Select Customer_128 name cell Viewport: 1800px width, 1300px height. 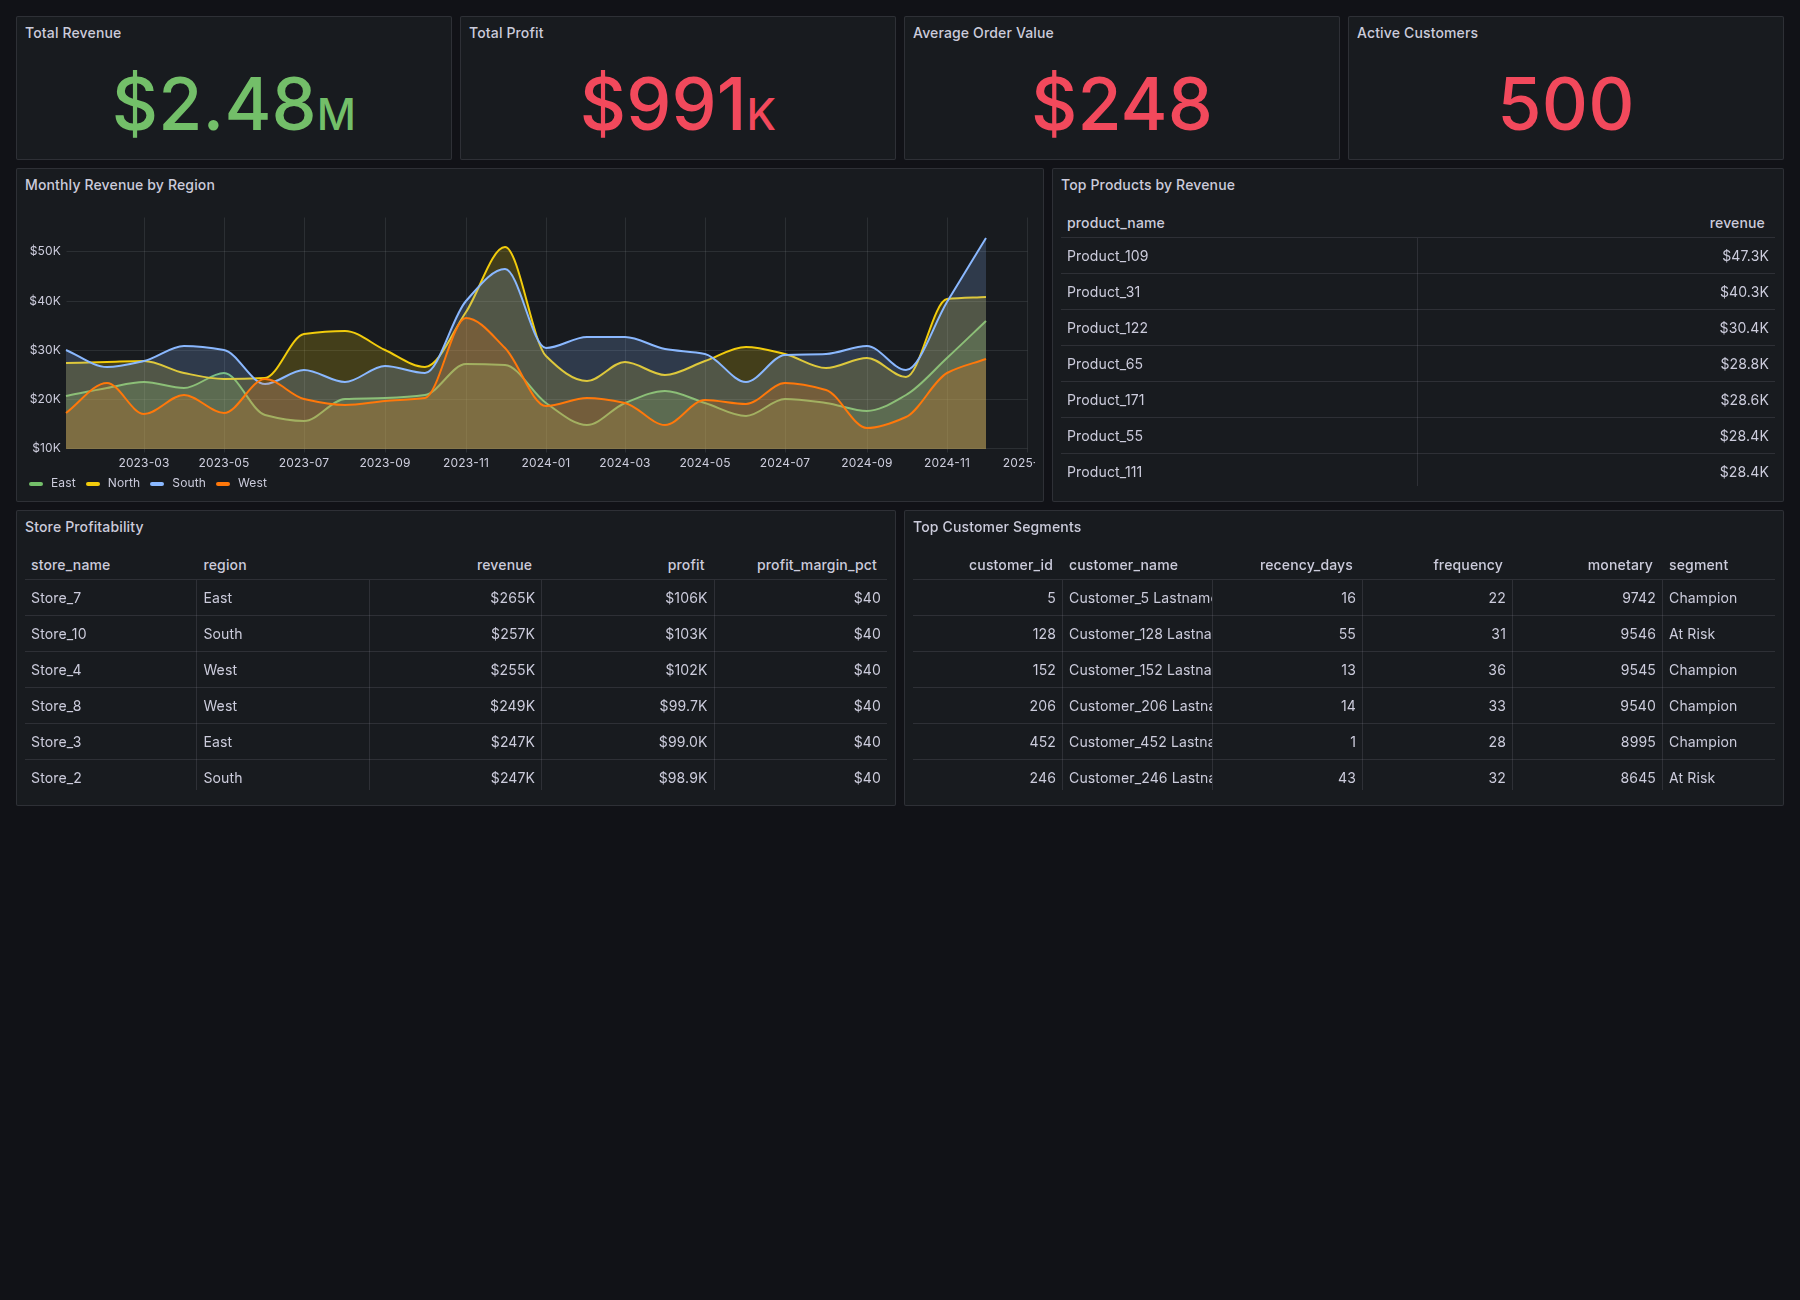1138,634
